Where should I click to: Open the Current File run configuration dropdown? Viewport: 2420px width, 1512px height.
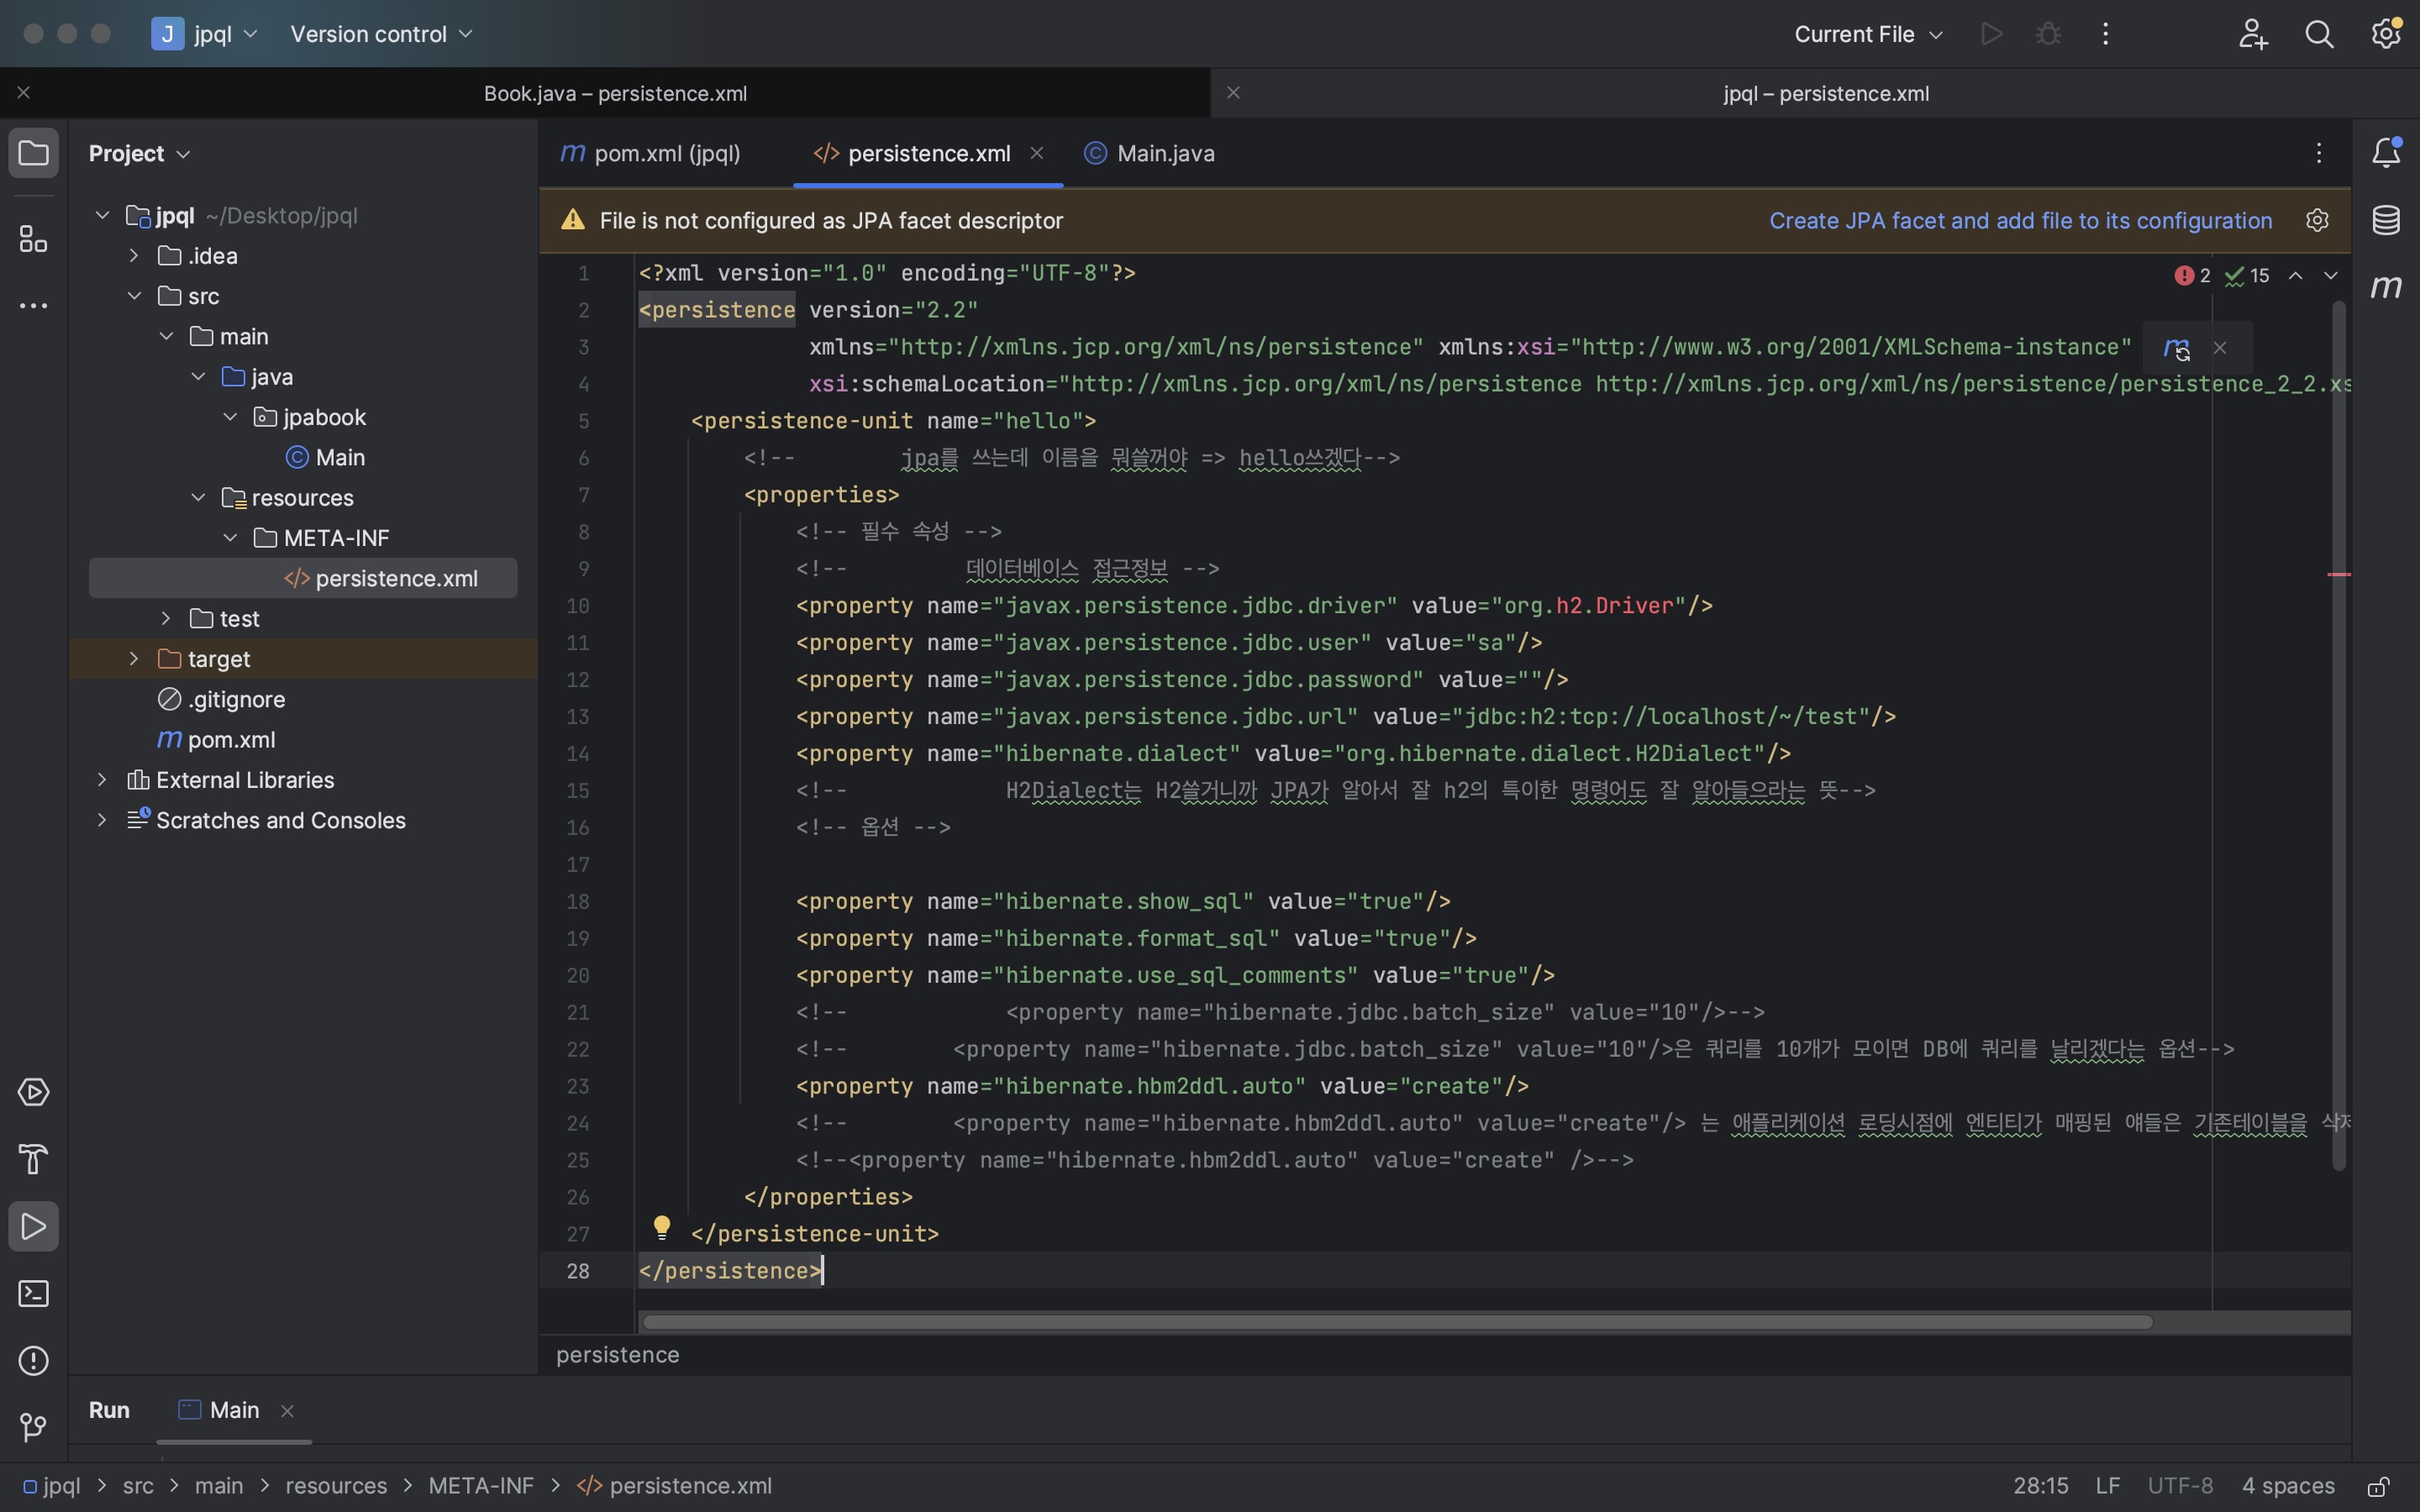(1867, 34)
